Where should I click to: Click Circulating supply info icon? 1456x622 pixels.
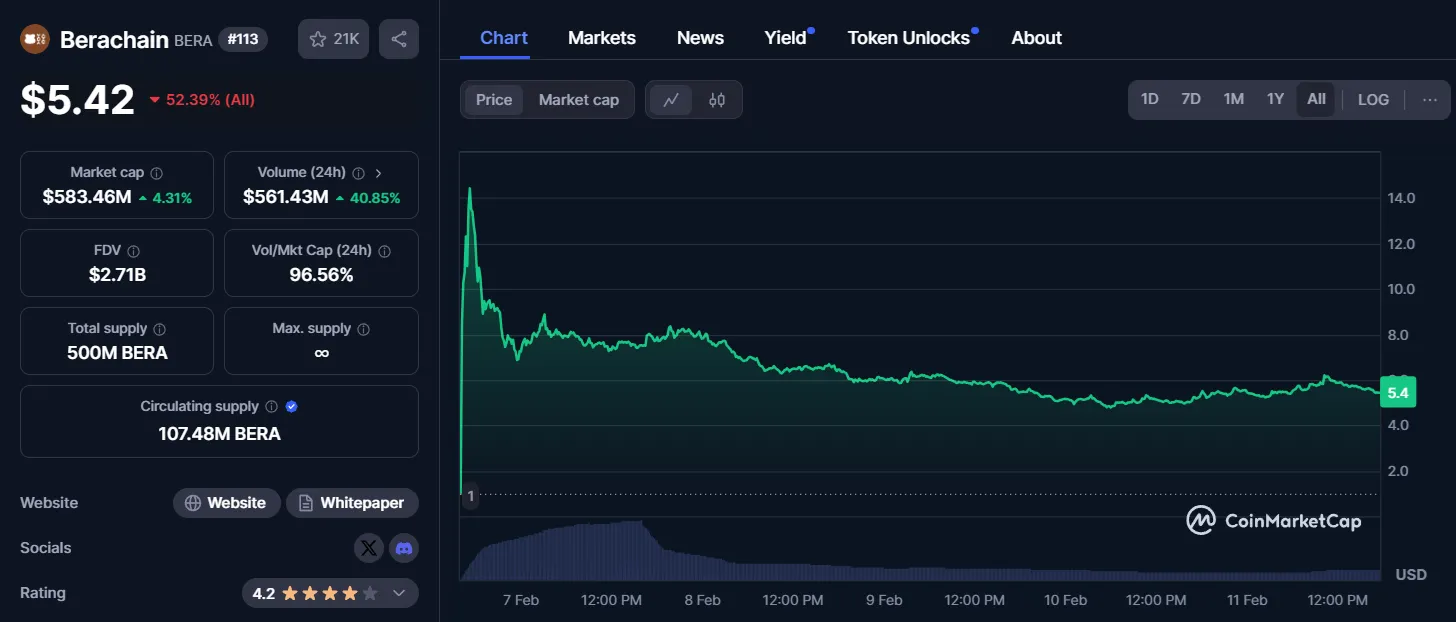(270, 407)
